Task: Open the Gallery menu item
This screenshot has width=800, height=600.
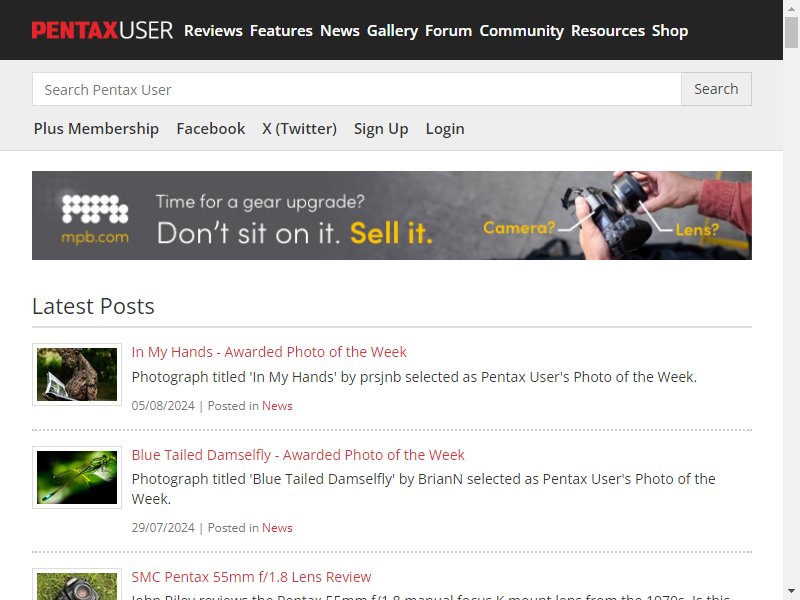Action: (392, 31)
